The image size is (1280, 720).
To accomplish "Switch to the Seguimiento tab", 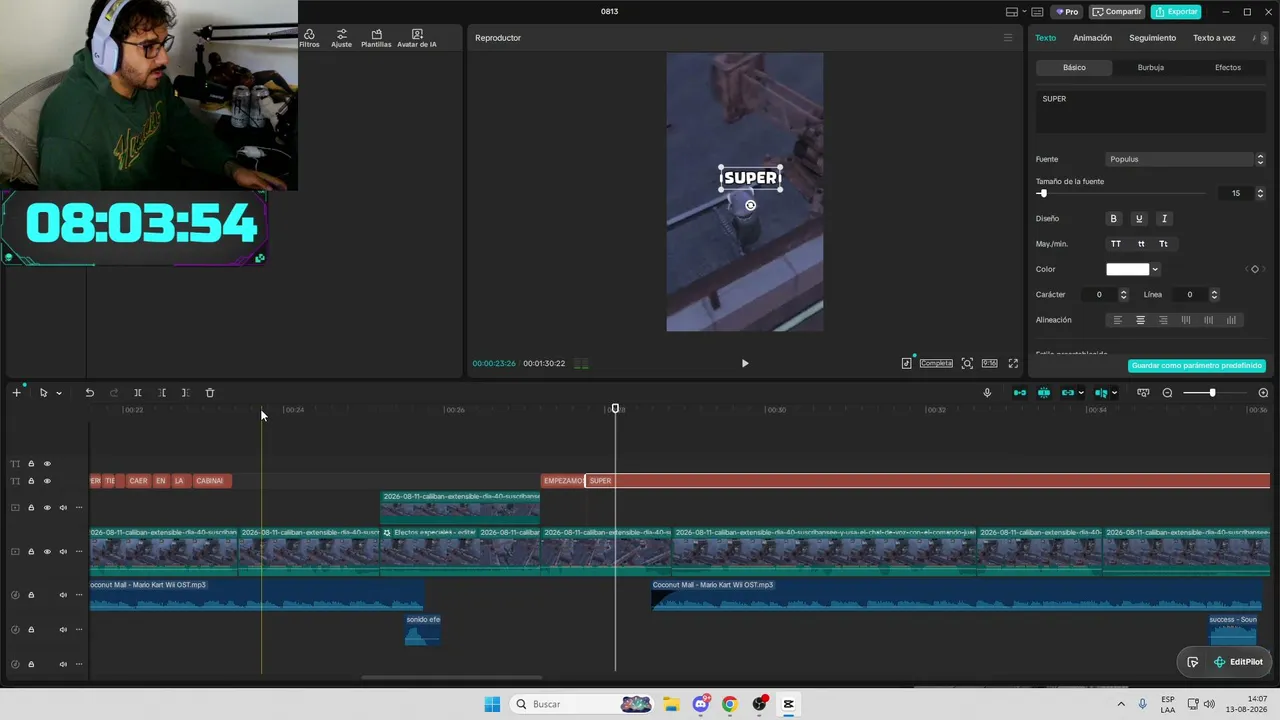I will [1152, 38].
